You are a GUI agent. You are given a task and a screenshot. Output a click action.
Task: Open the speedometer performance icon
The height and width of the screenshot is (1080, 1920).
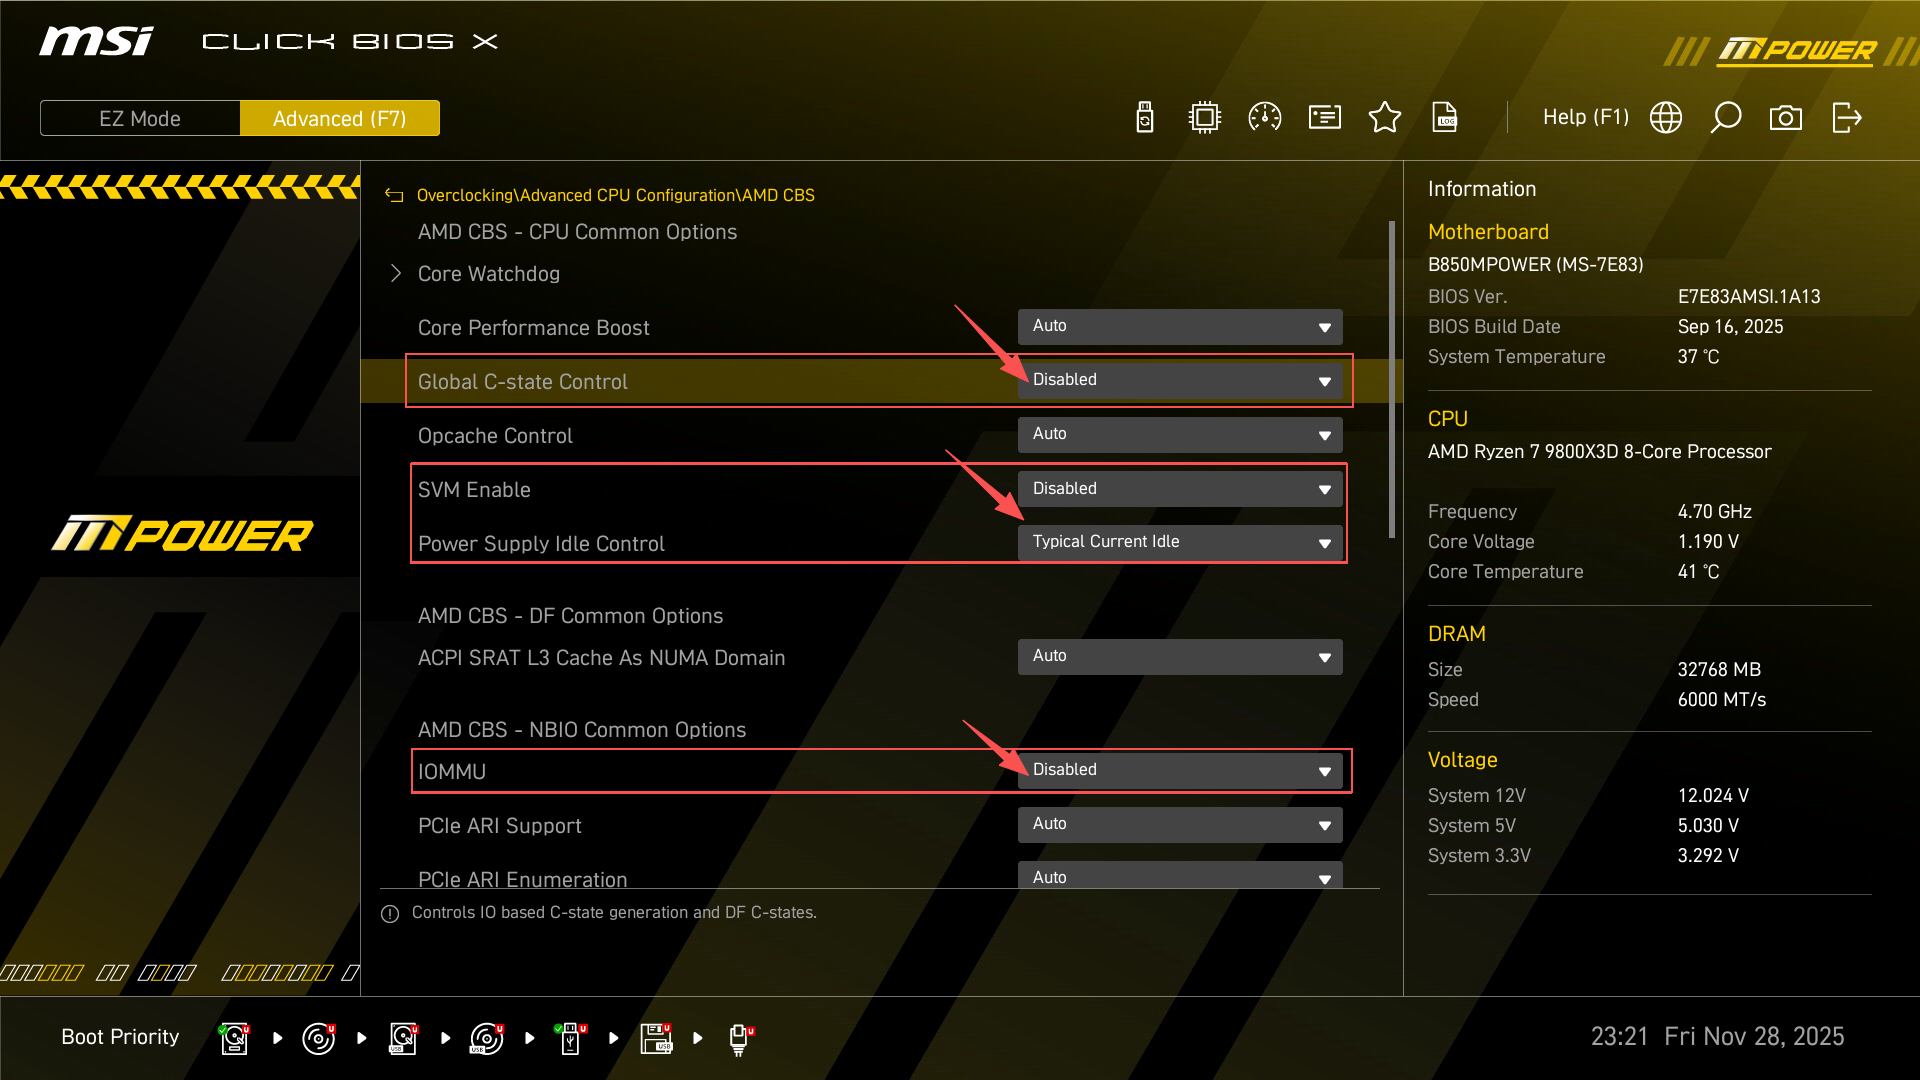pos(1265,118)
